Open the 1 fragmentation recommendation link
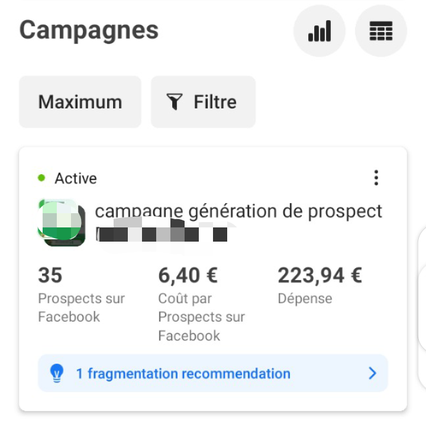 pos(183,374)
